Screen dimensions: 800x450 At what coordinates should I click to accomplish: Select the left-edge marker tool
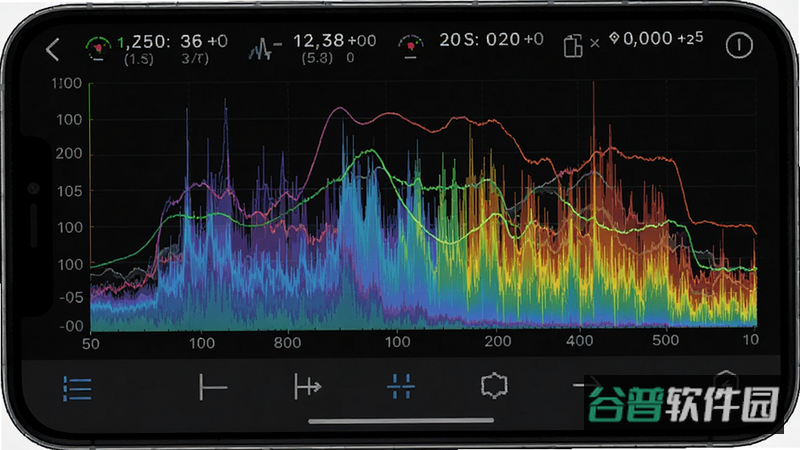[213, 387]
